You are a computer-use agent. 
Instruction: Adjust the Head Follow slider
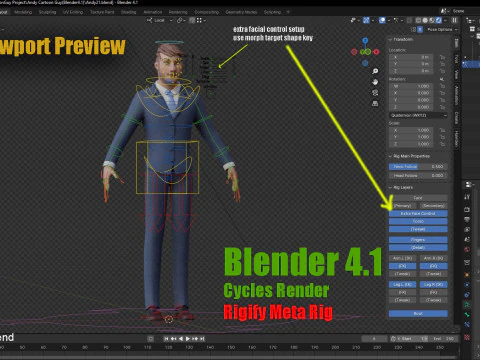tap(418, 175)
